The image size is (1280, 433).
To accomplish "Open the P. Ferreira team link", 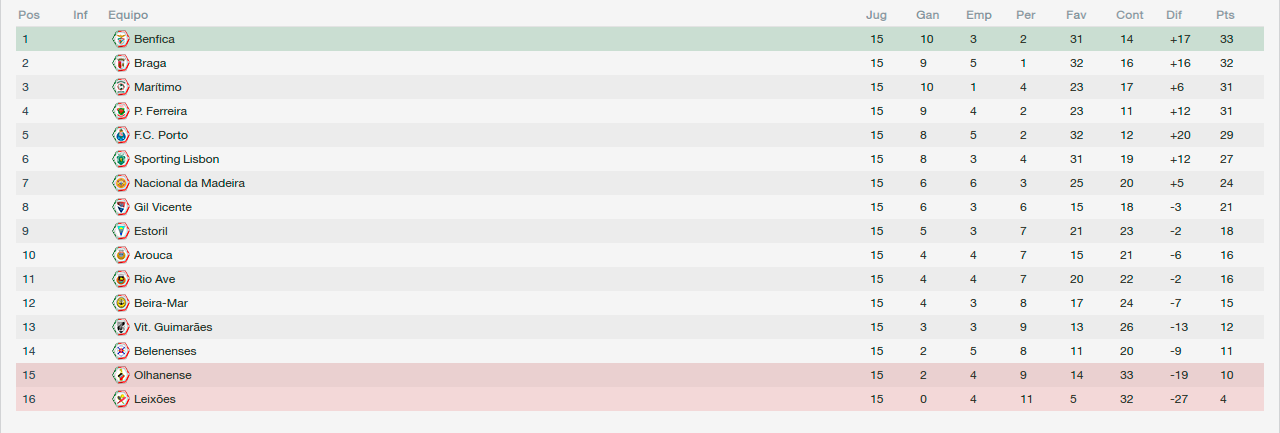I will click(160, 111).
